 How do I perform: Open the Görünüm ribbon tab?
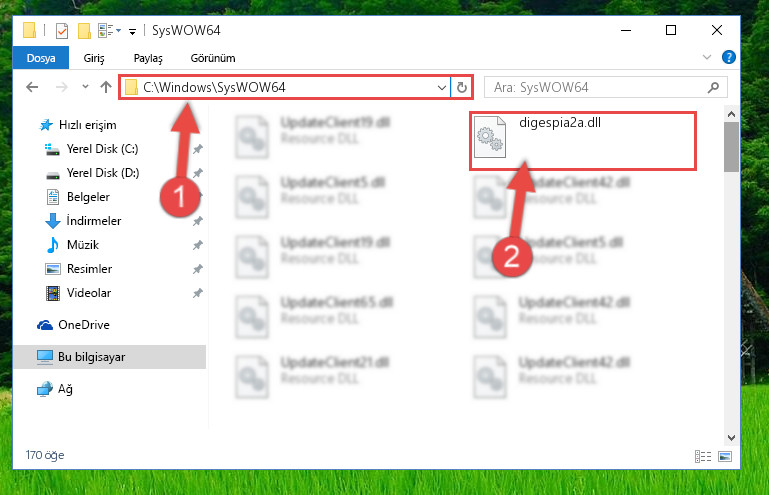pyautogui.click(x=213, y=58)
